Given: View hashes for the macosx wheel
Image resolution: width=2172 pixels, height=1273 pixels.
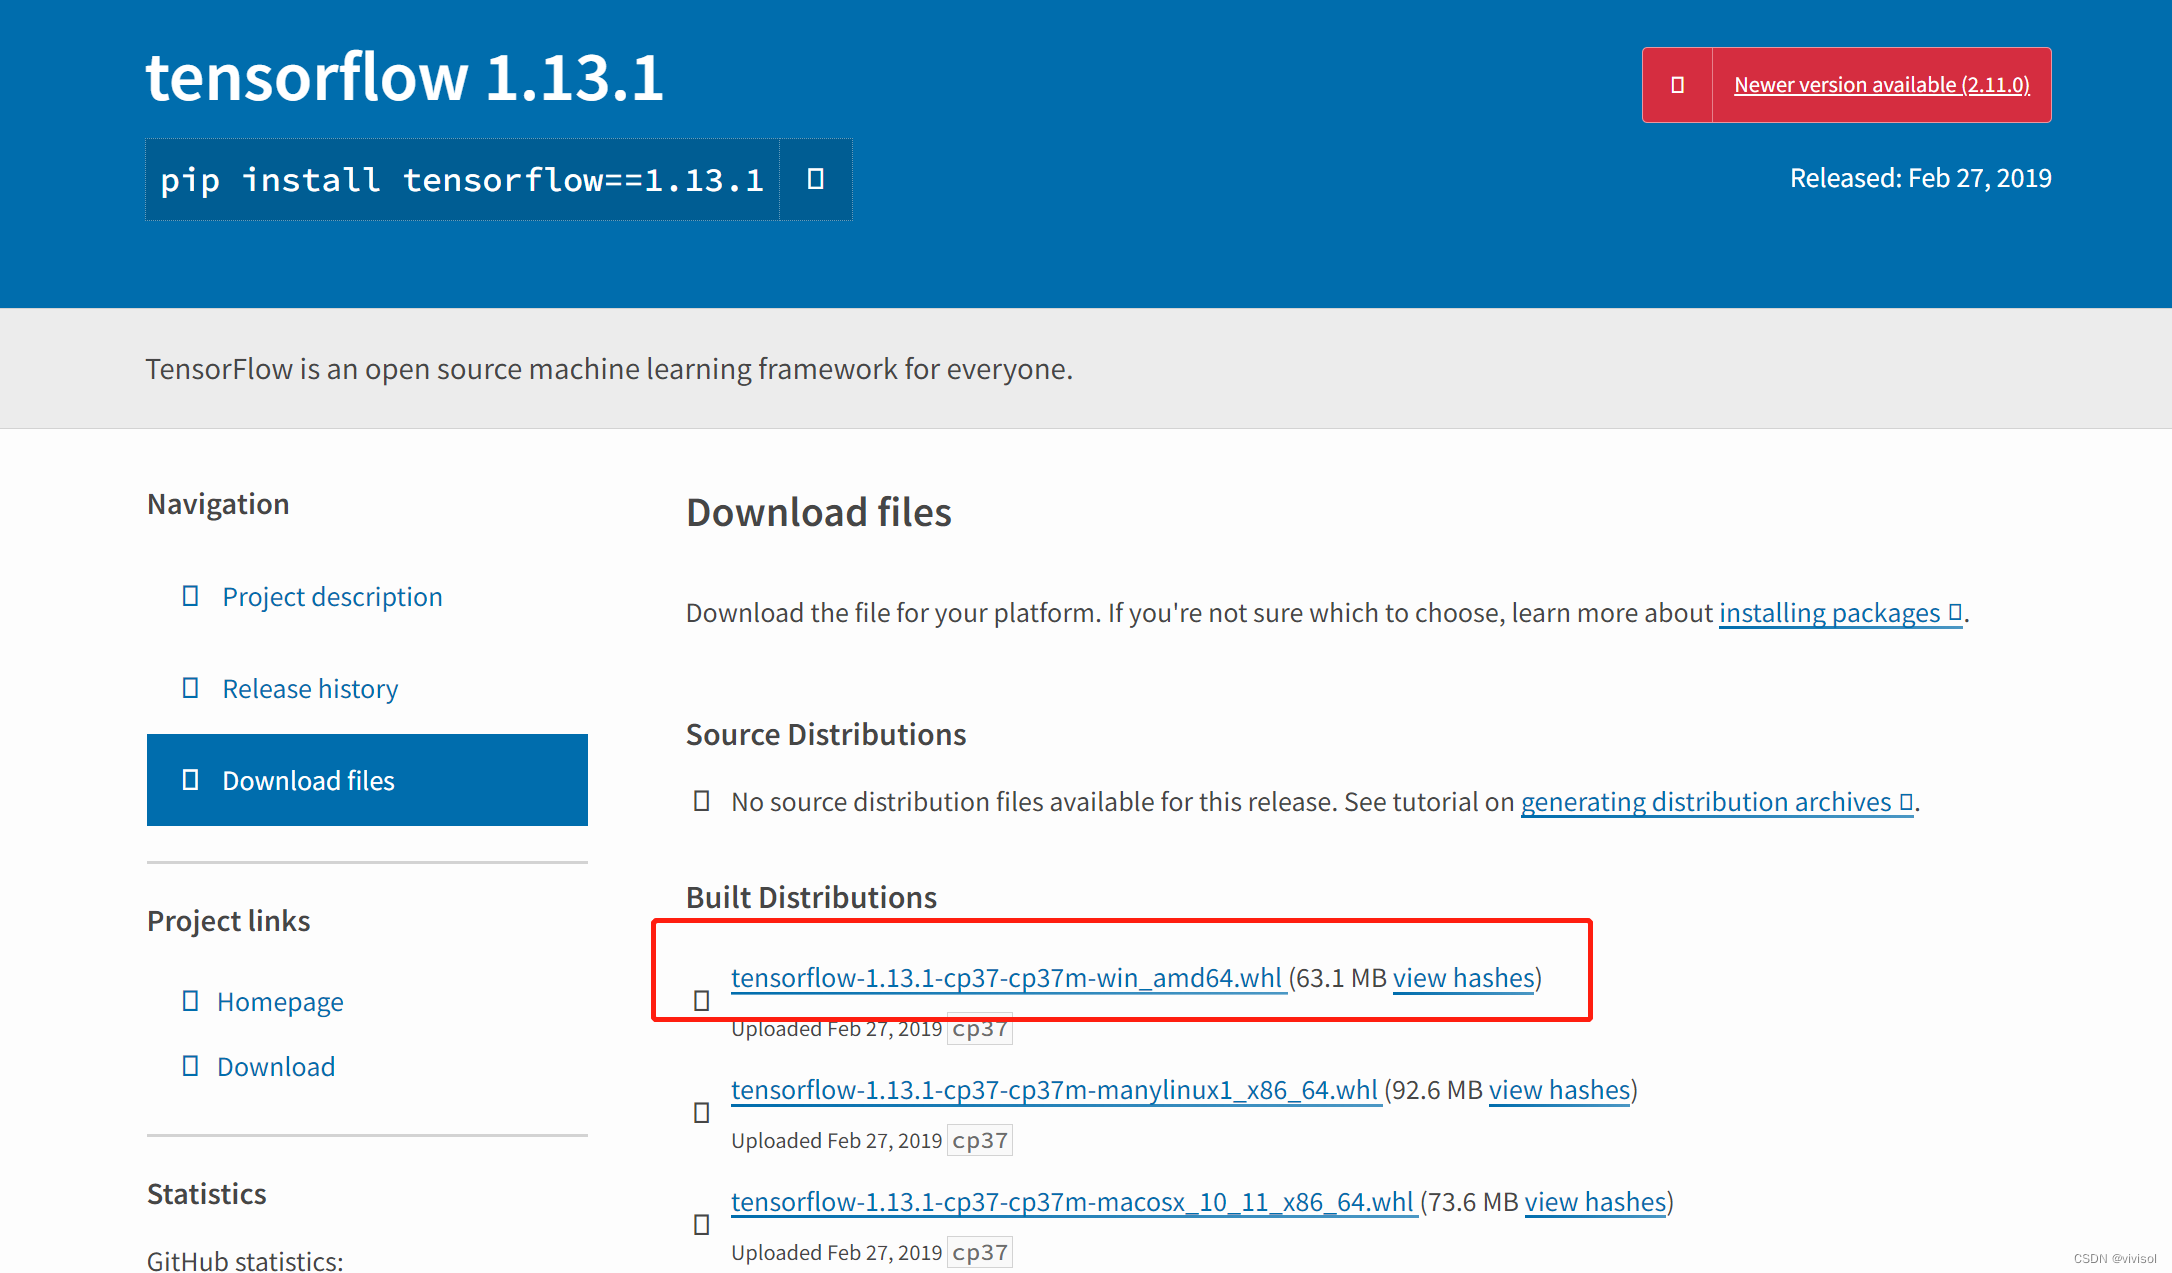Looking at the screenshot, I should pyautogui.click(x=1595, y=1202).
